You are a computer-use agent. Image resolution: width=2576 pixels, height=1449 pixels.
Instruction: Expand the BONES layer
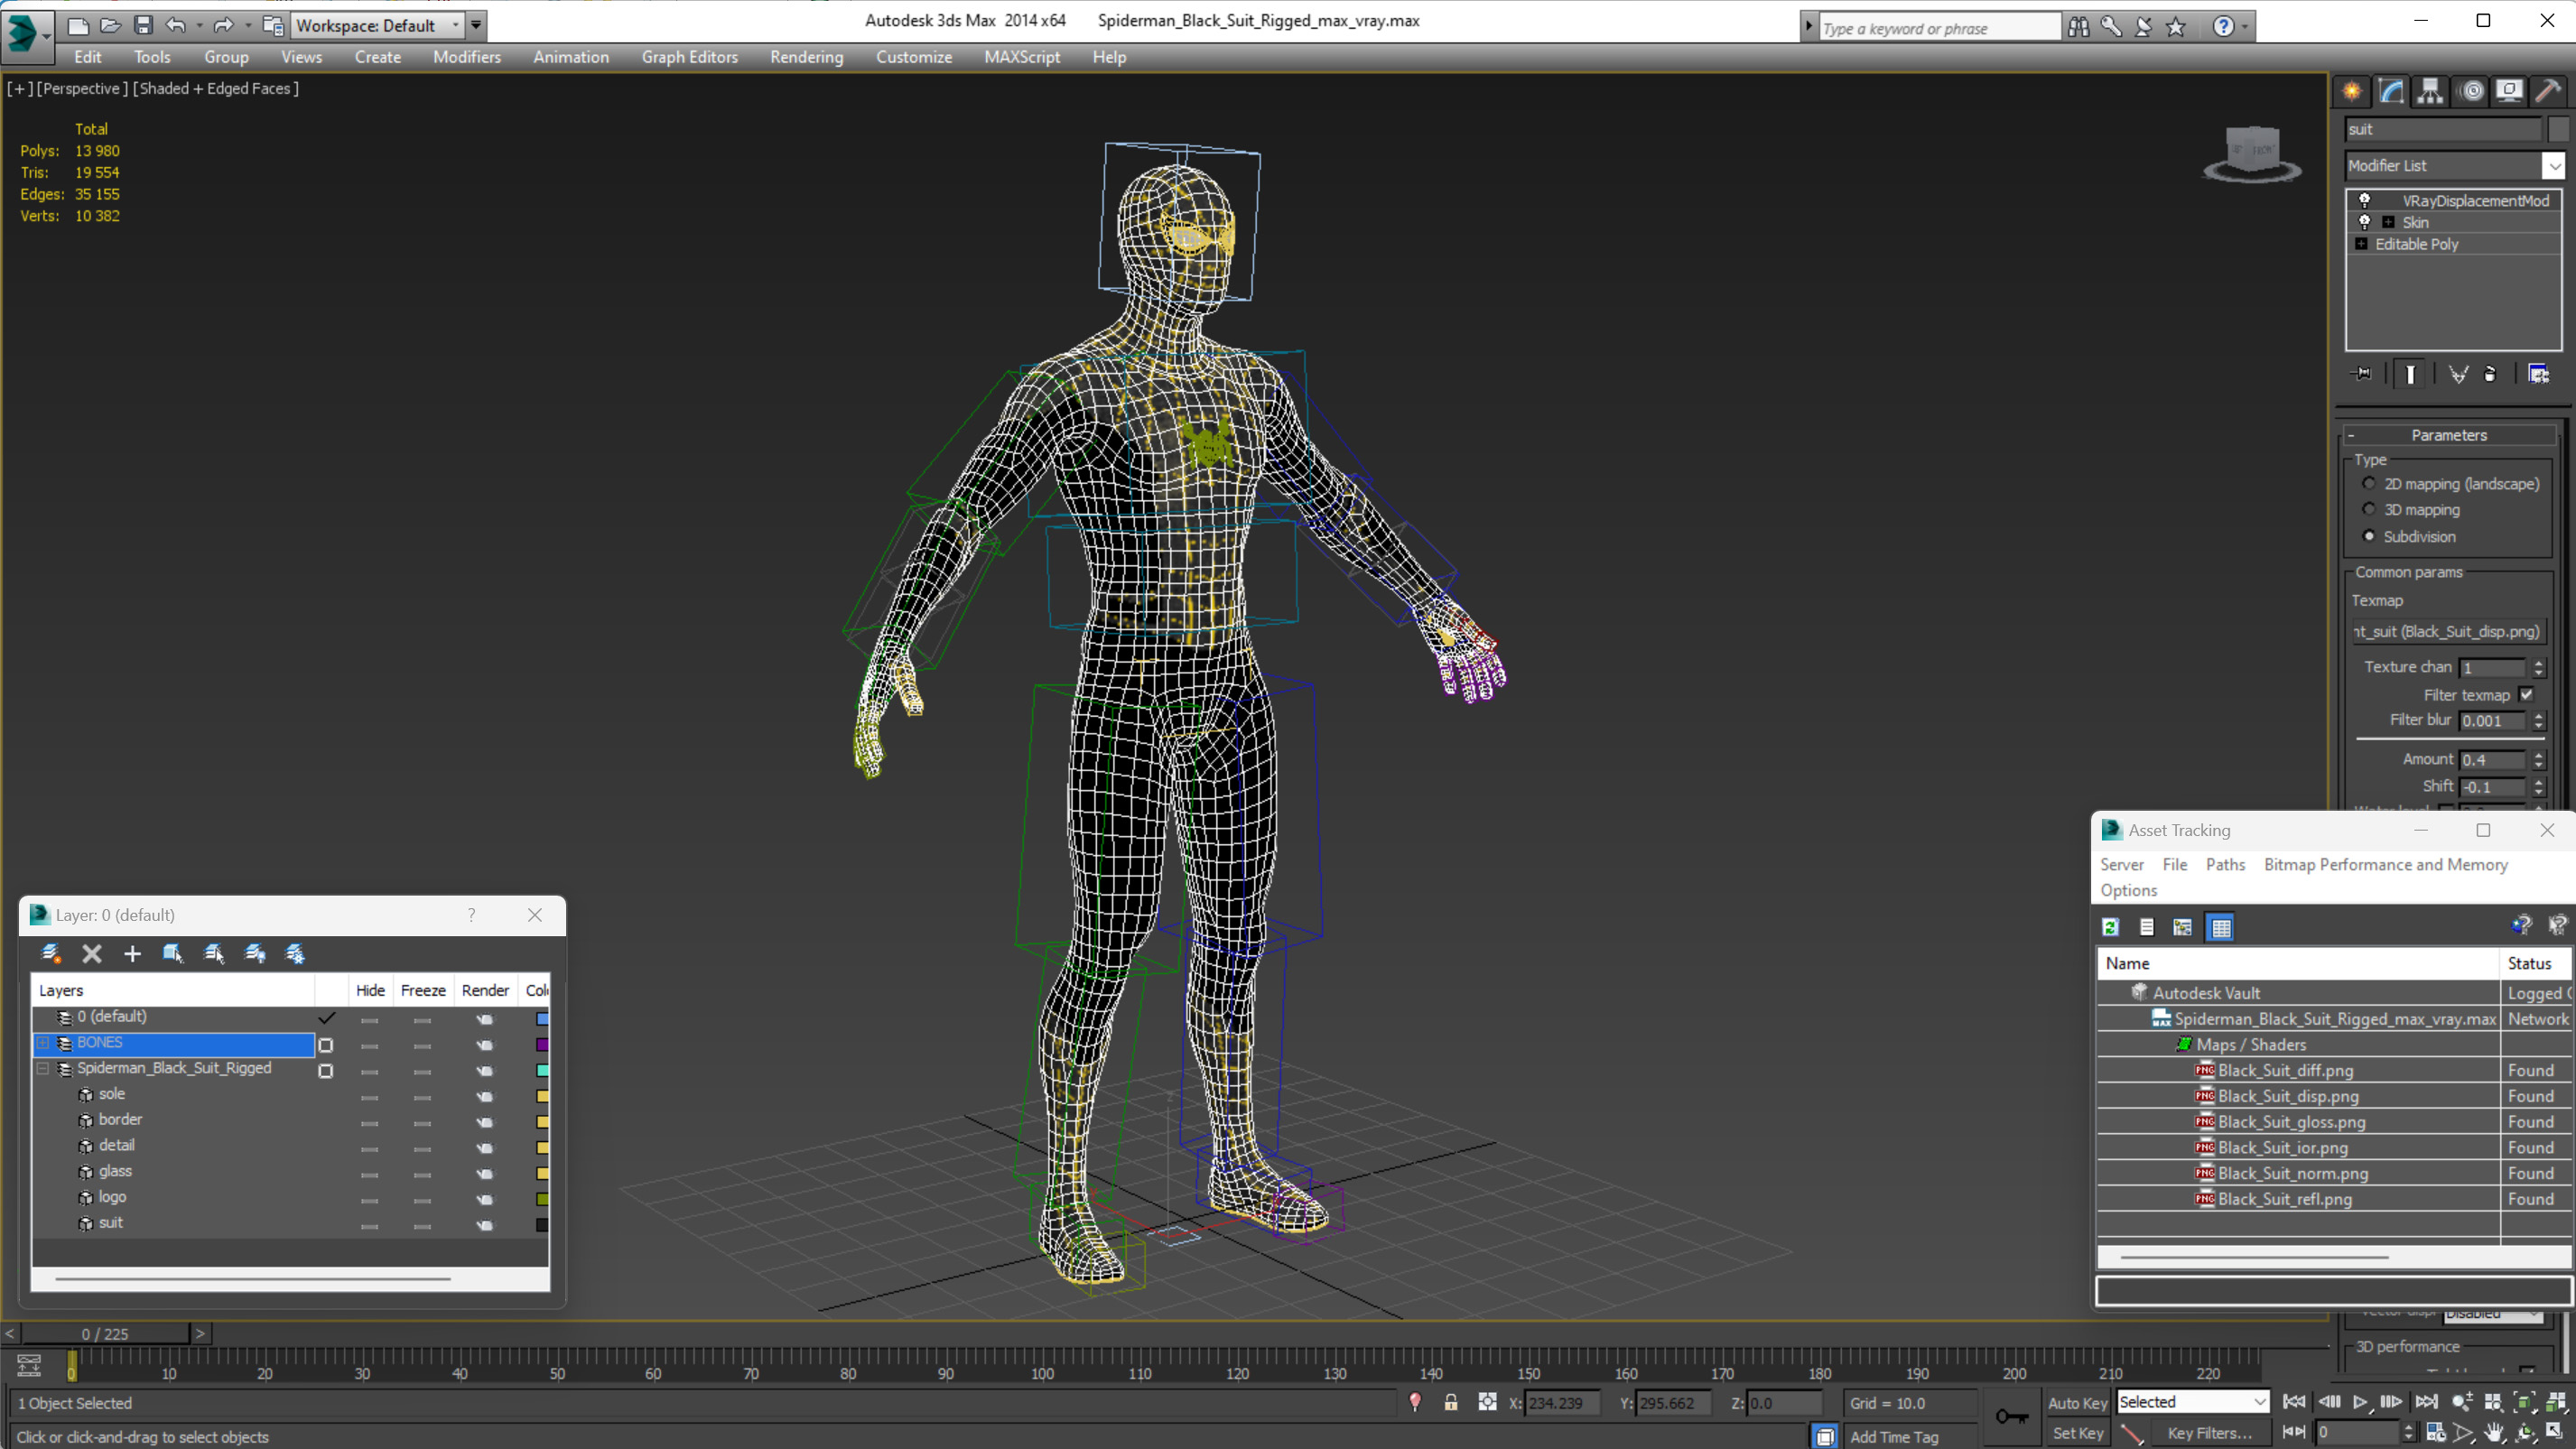pyautogui.click(x=43, y=1042)
